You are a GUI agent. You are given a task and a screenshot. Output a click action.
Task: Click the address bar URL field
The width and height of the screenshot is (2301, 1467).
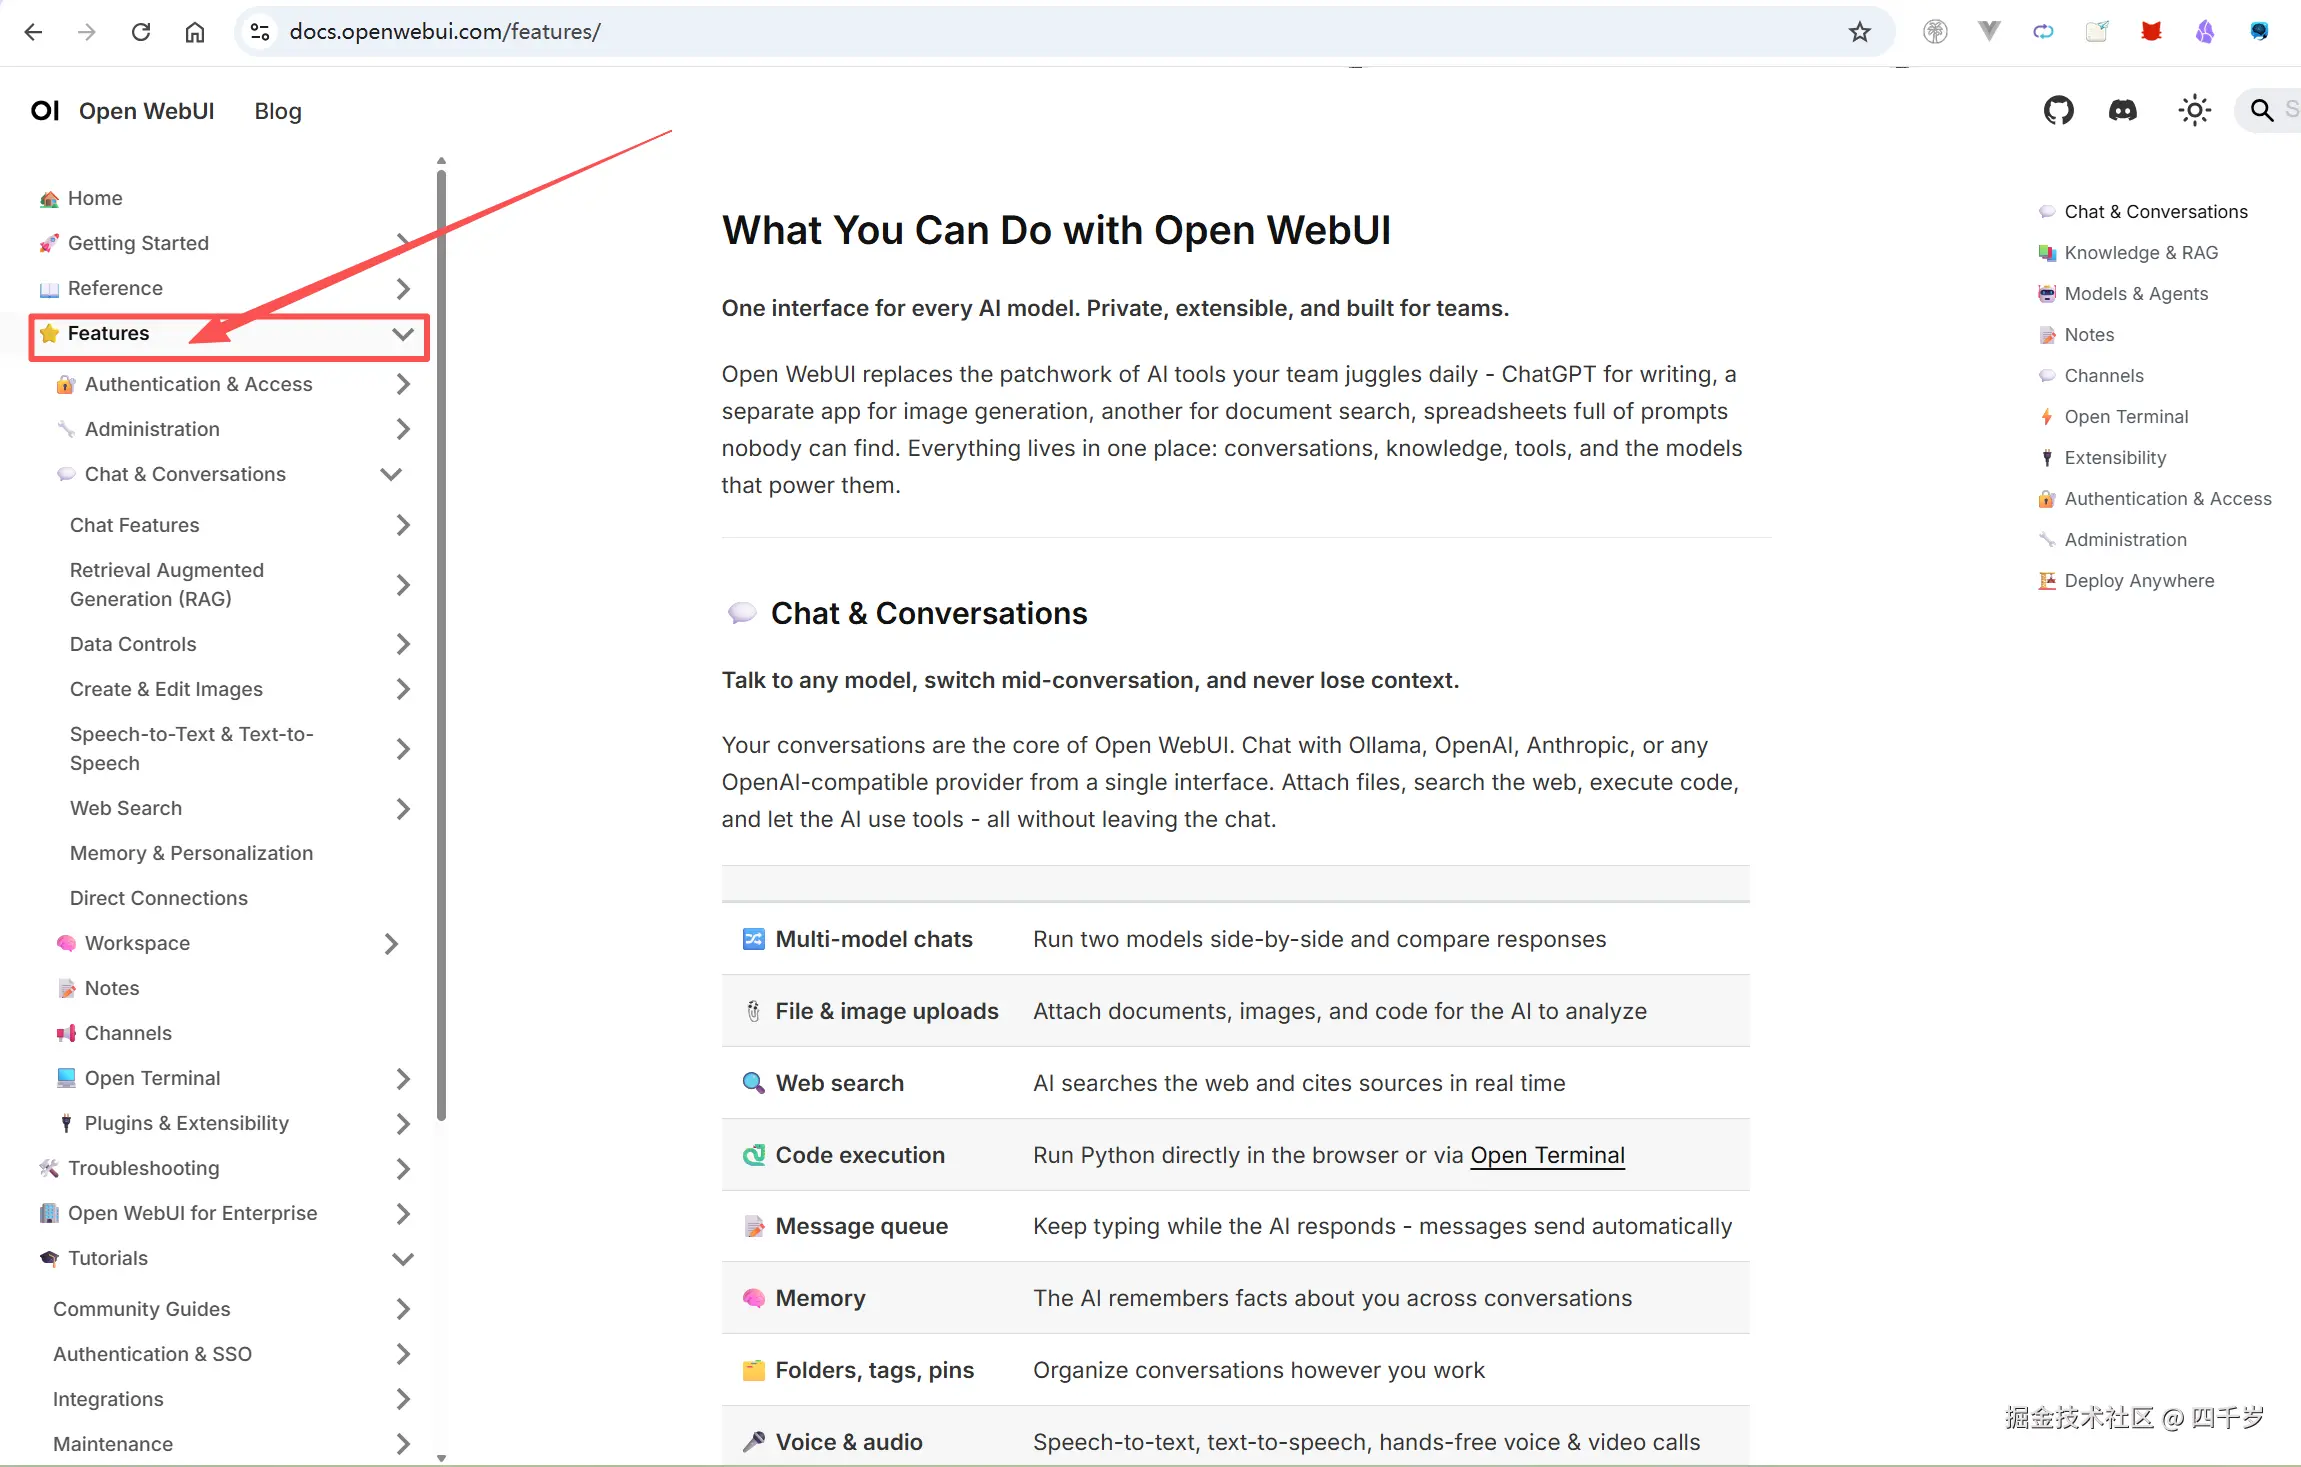click(x=446, y=31)
